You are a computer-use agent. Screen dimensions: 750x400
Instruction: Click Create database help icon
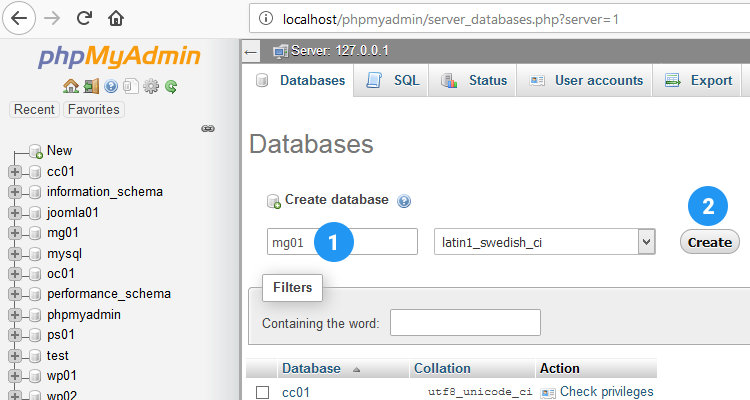(x=404, y=201)
